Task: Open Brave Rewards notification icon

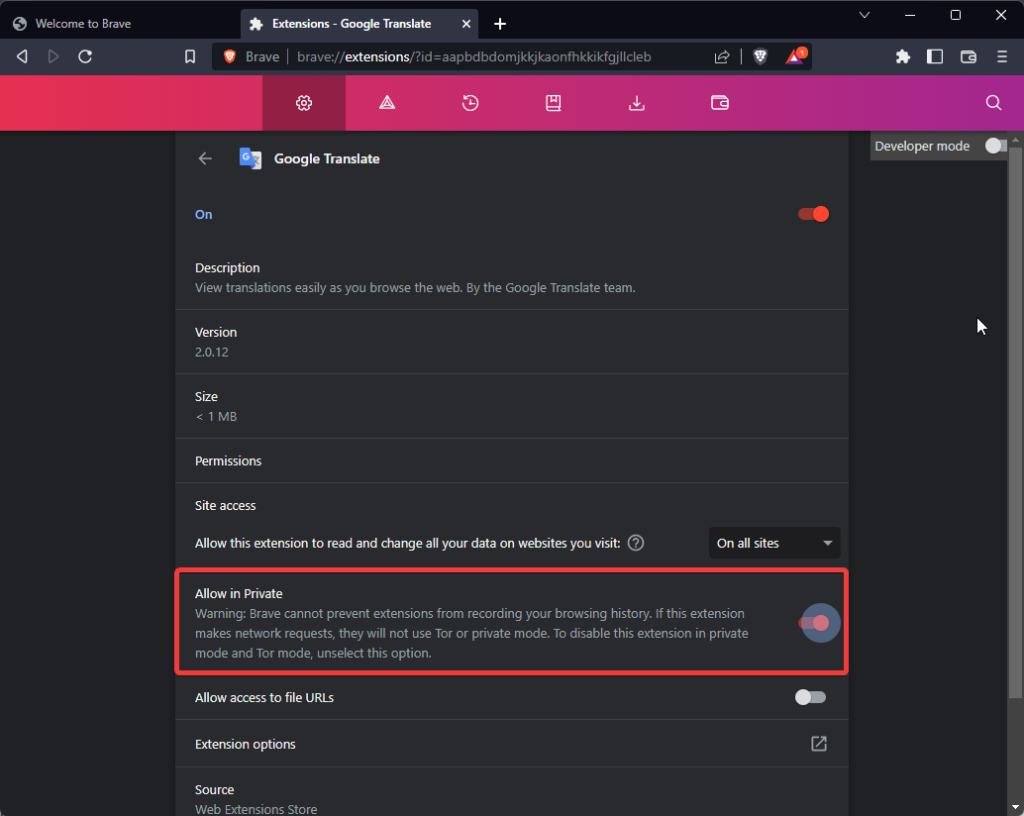Action: tap(795, 56)
